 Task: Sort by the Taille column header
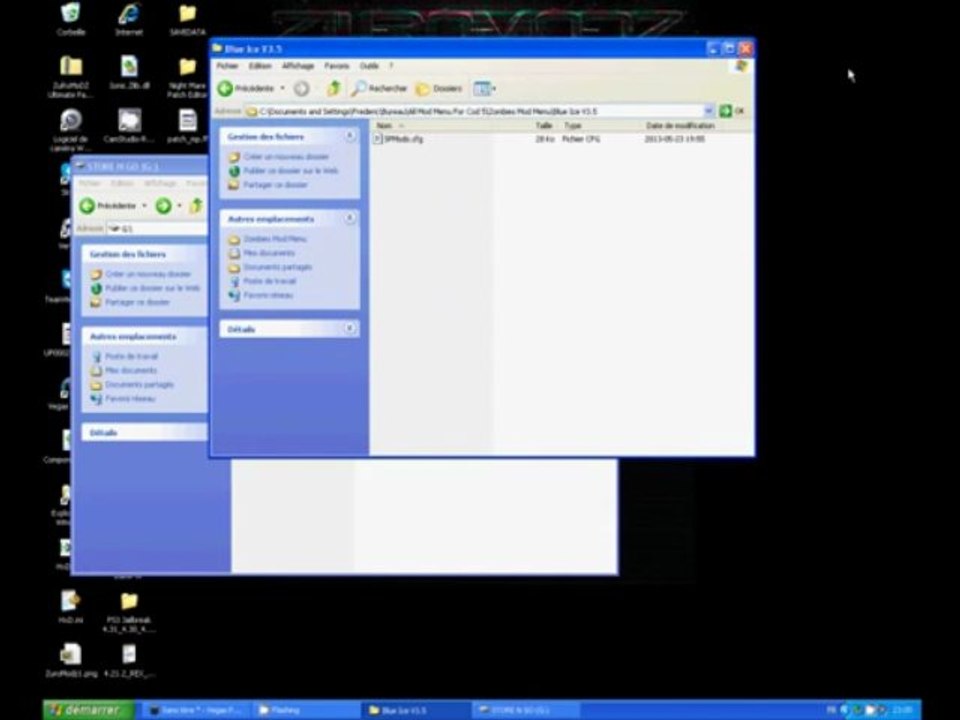544,126
